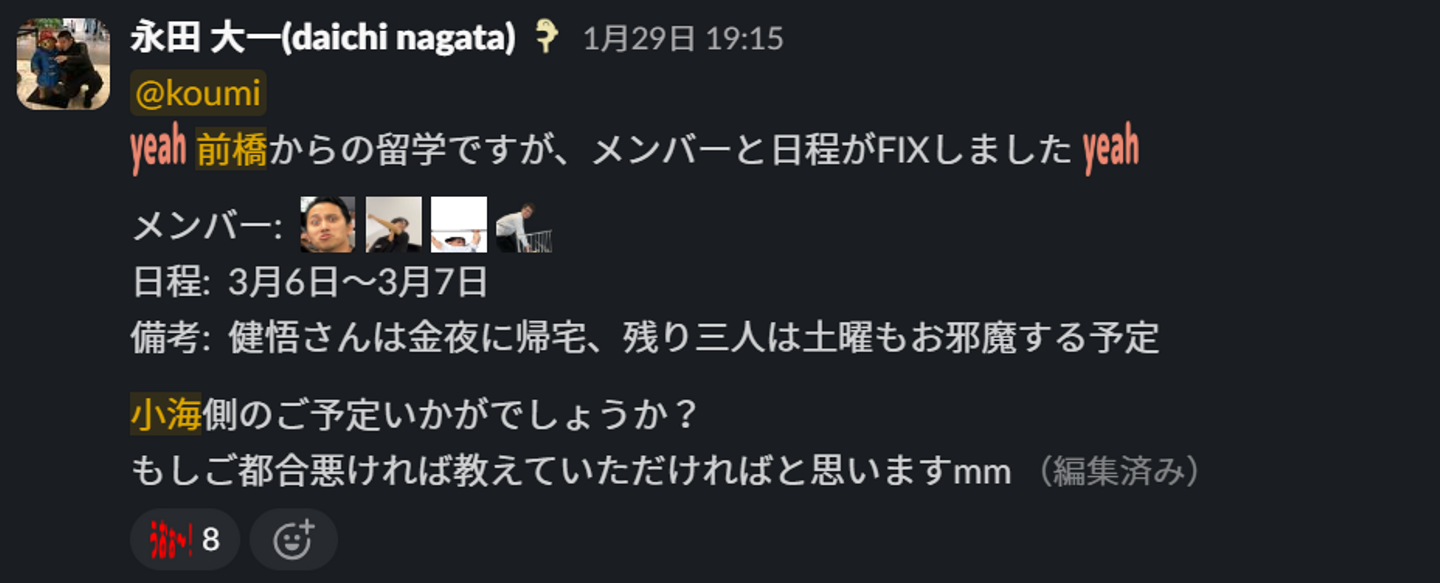Click the member emoji leaning on railing
Viewport: 1440px width, 583px height.
(524, 225)
